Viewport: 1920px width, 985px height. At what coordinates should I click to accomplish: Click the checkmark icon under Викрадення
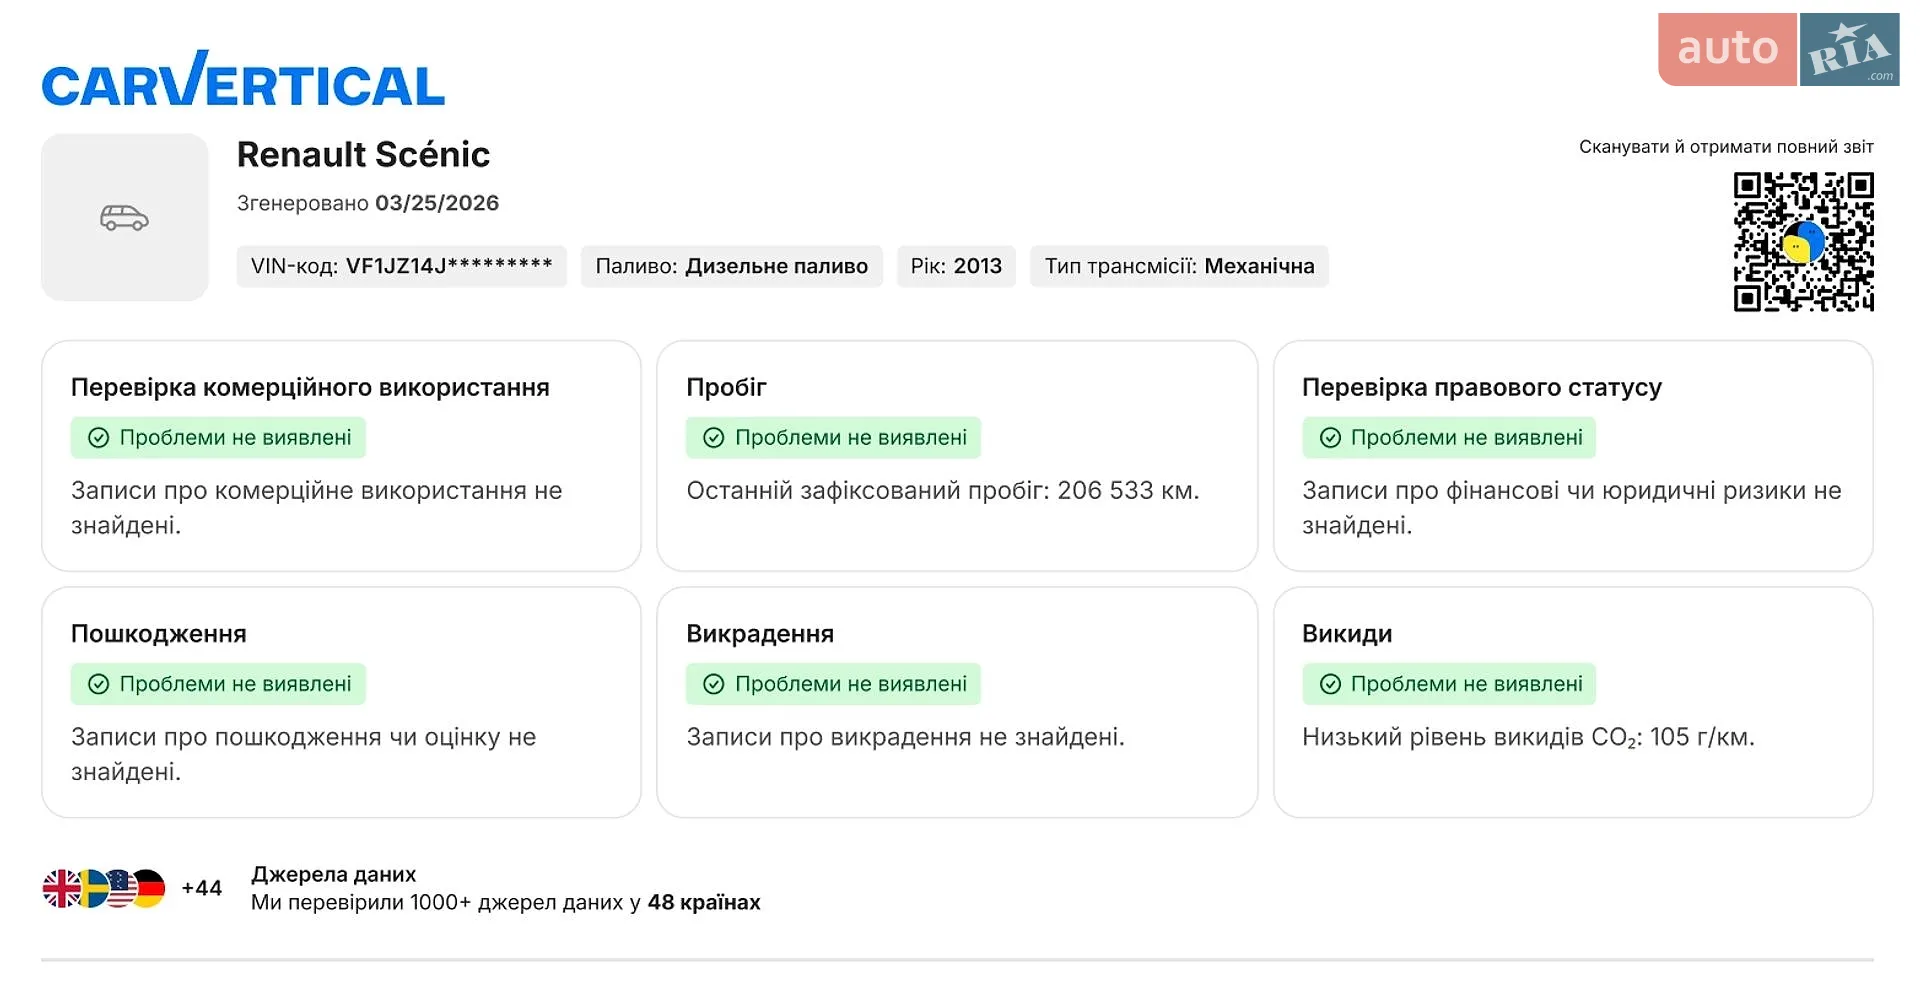(x=713, y=684)
